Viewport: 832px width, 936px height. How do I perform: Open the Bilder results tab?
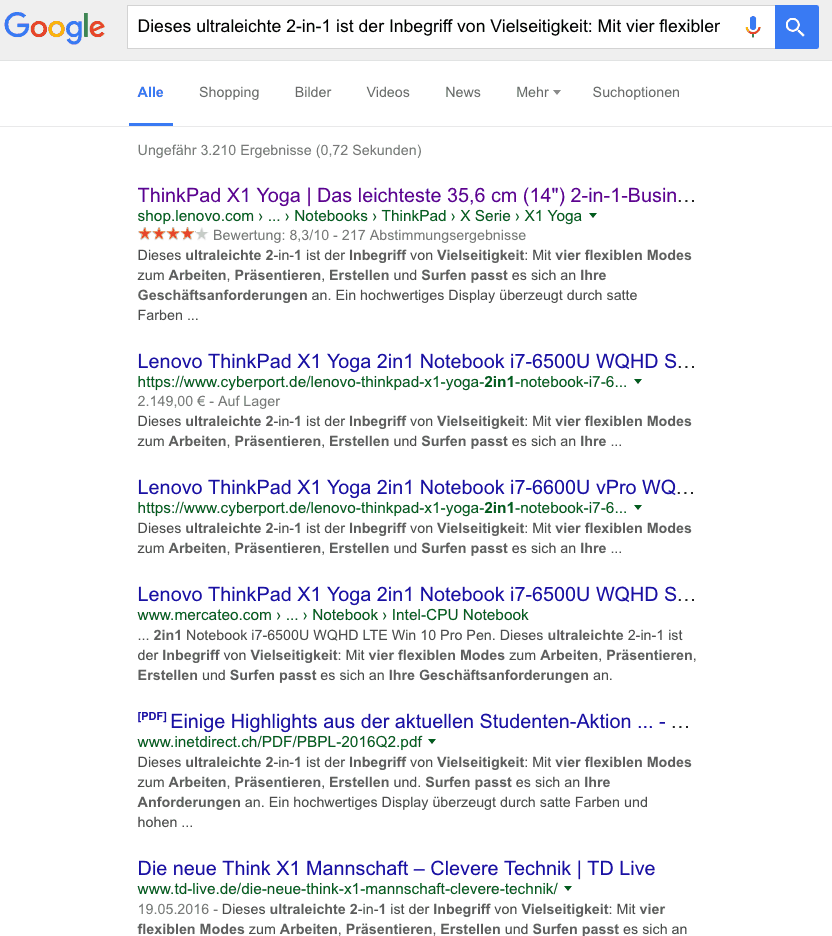tap(313, 92)
